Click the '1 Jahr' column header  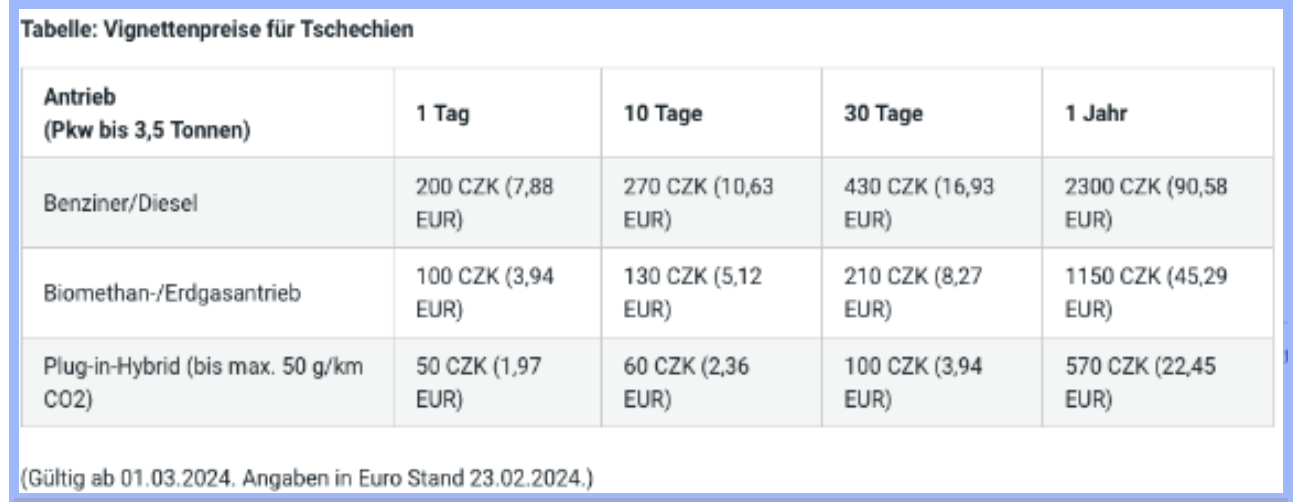1158,113
